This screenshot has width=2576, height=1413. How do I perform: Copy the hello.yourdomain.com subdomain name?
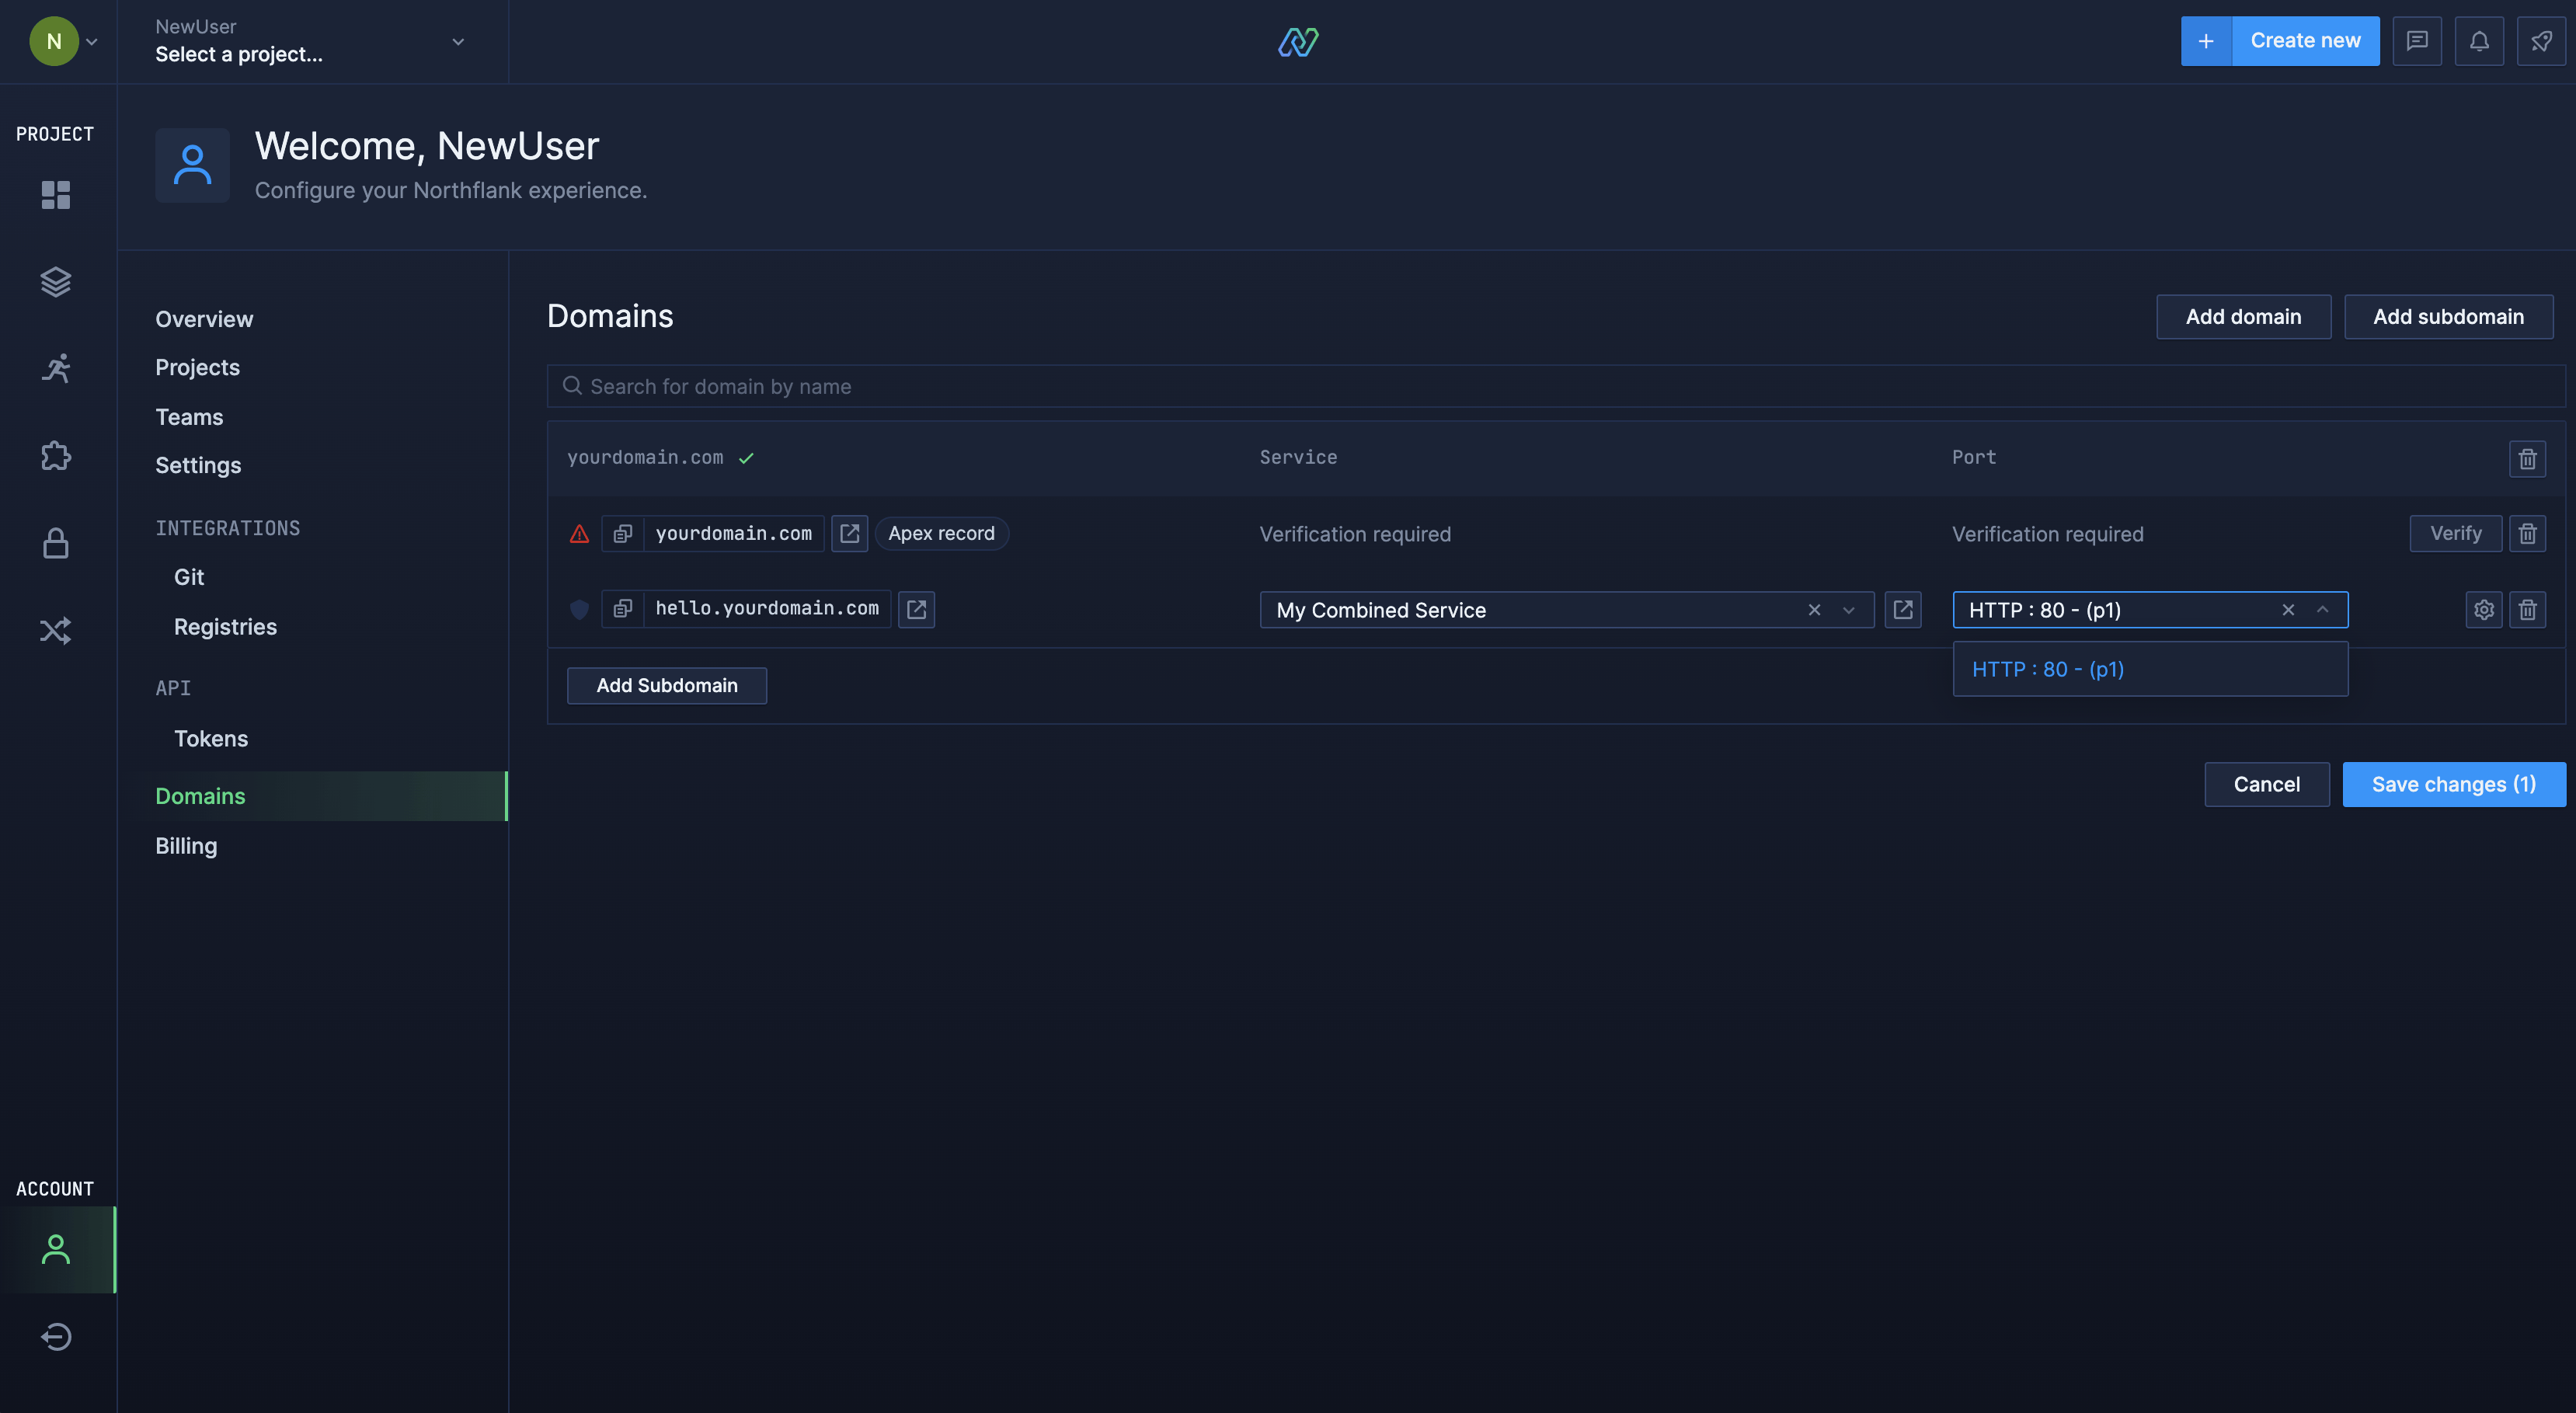click(x=622, y=609)
